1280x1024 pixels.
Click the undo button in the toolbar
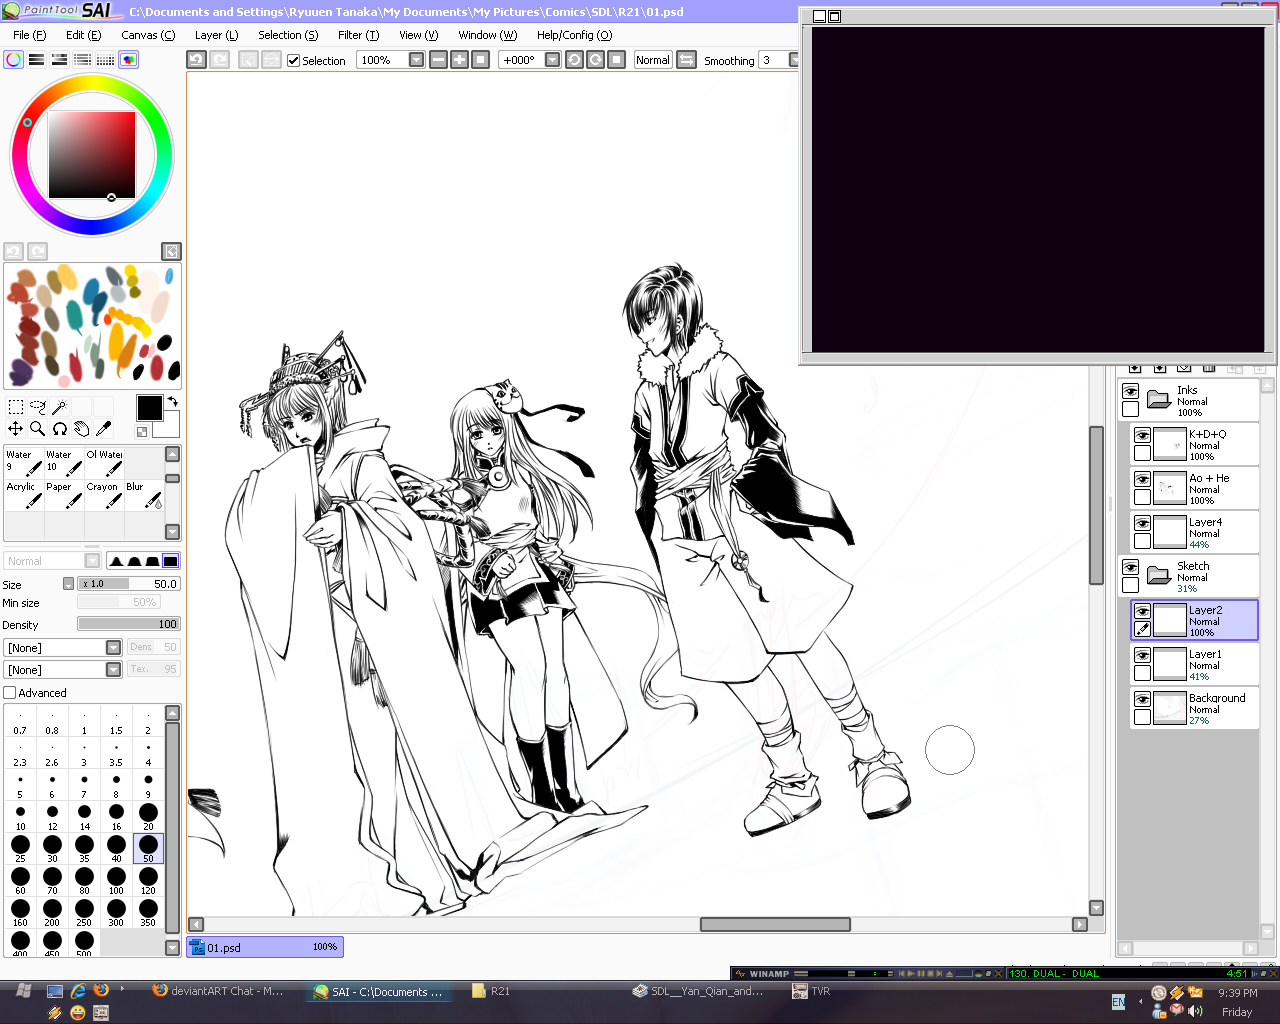coord(196,60)
